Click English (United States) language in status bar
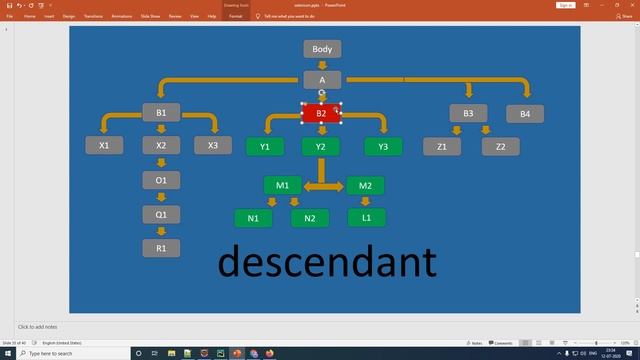The image size is (640, 360). coord(62,343)
